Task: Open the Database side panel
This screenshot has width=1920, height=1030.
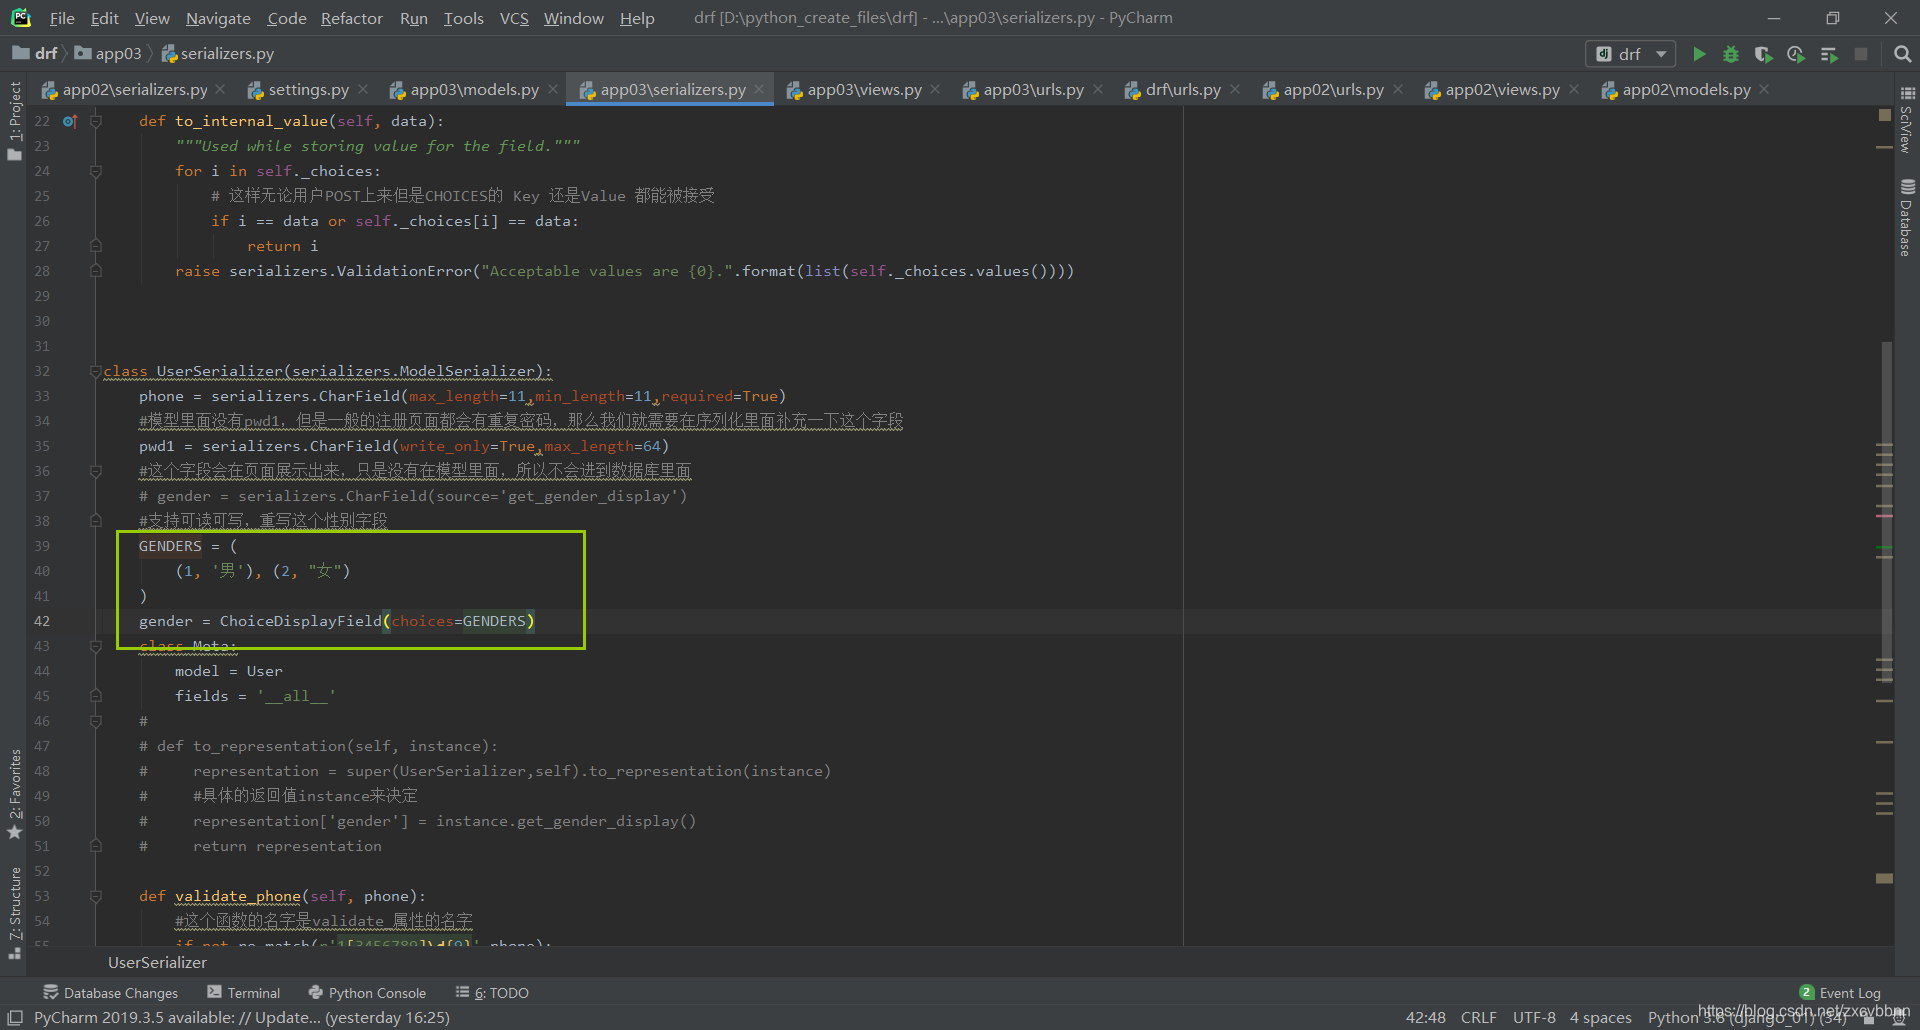Action: click(x=1907, y=218)
